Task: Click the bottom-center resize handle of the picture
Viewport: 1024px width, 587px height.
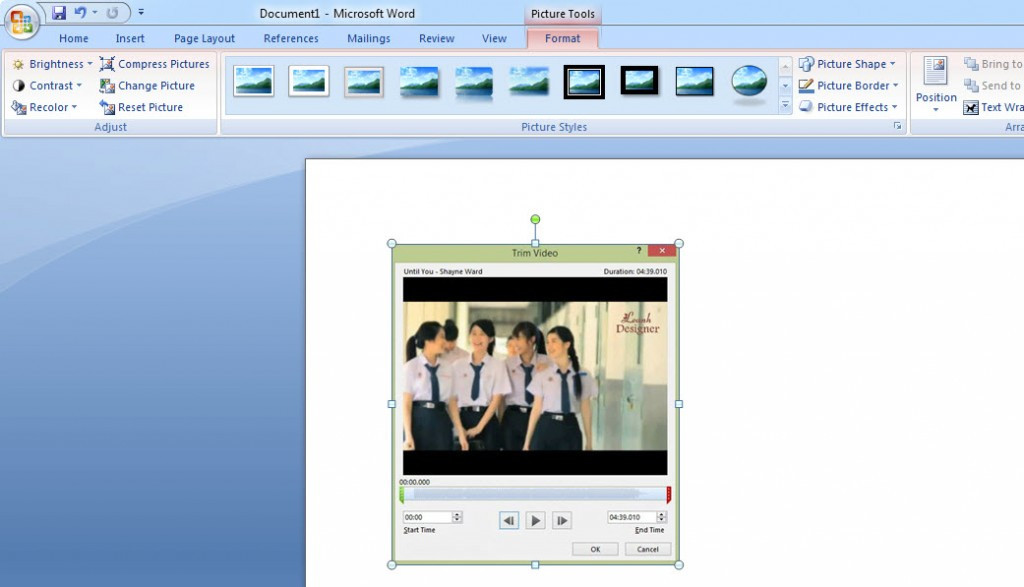Action: click(535, 565)
